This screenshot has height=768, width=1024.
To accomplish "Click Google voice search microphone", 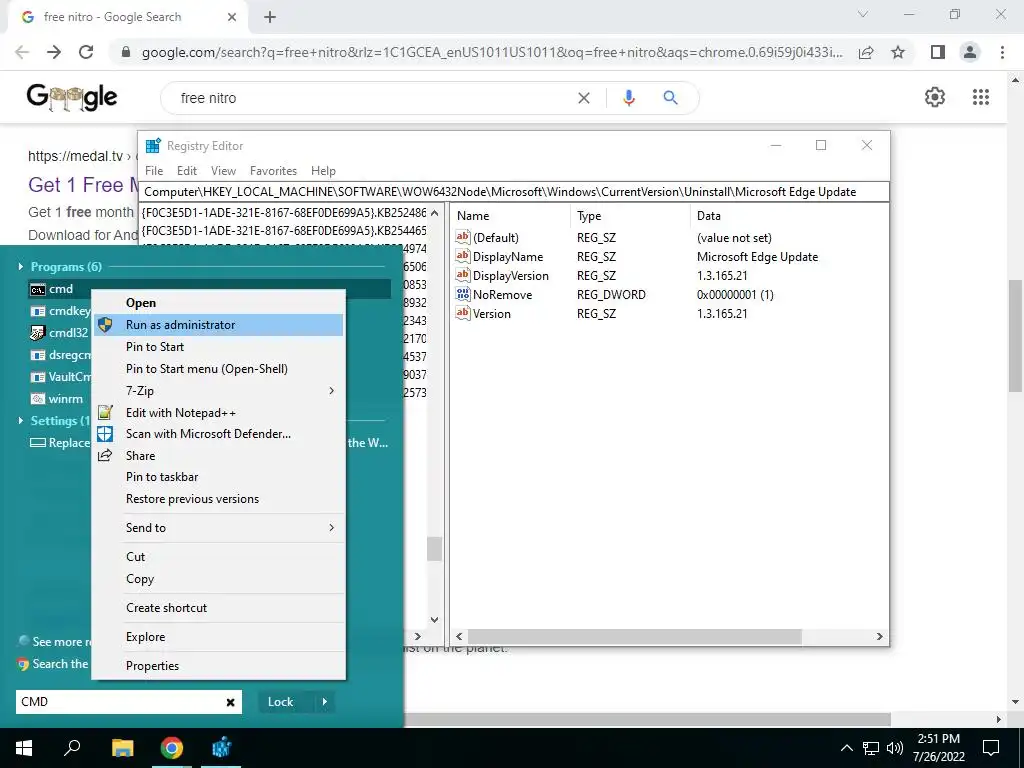I will point(629,98).
